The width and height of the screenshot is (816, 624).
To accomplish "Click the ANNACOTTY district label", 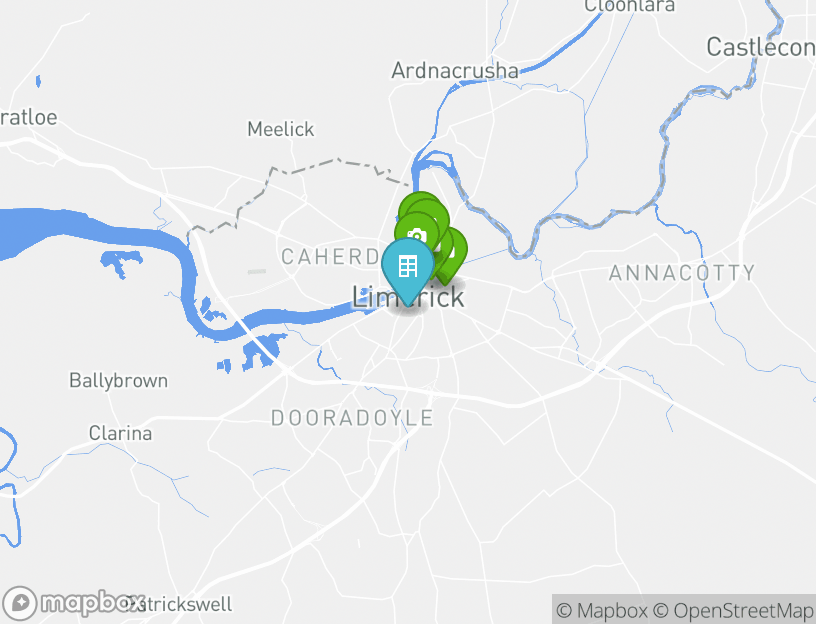I will tap(682, 273).
